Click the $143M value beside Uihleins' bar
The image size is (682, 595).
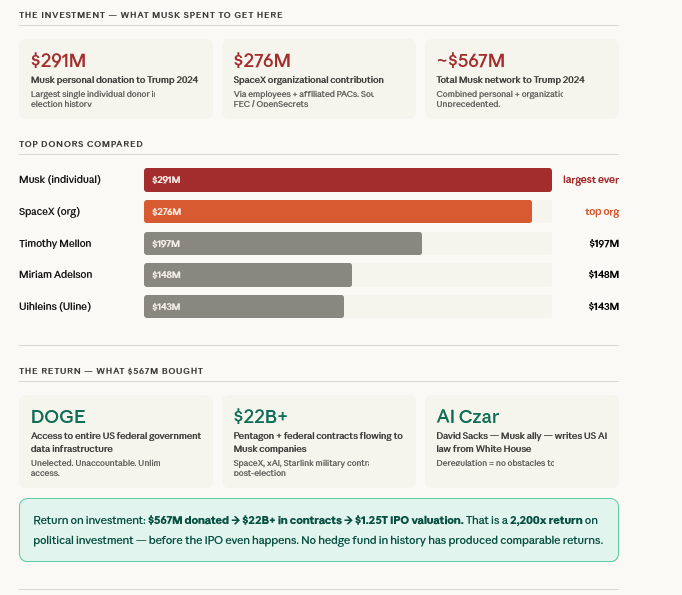(604, 307)
